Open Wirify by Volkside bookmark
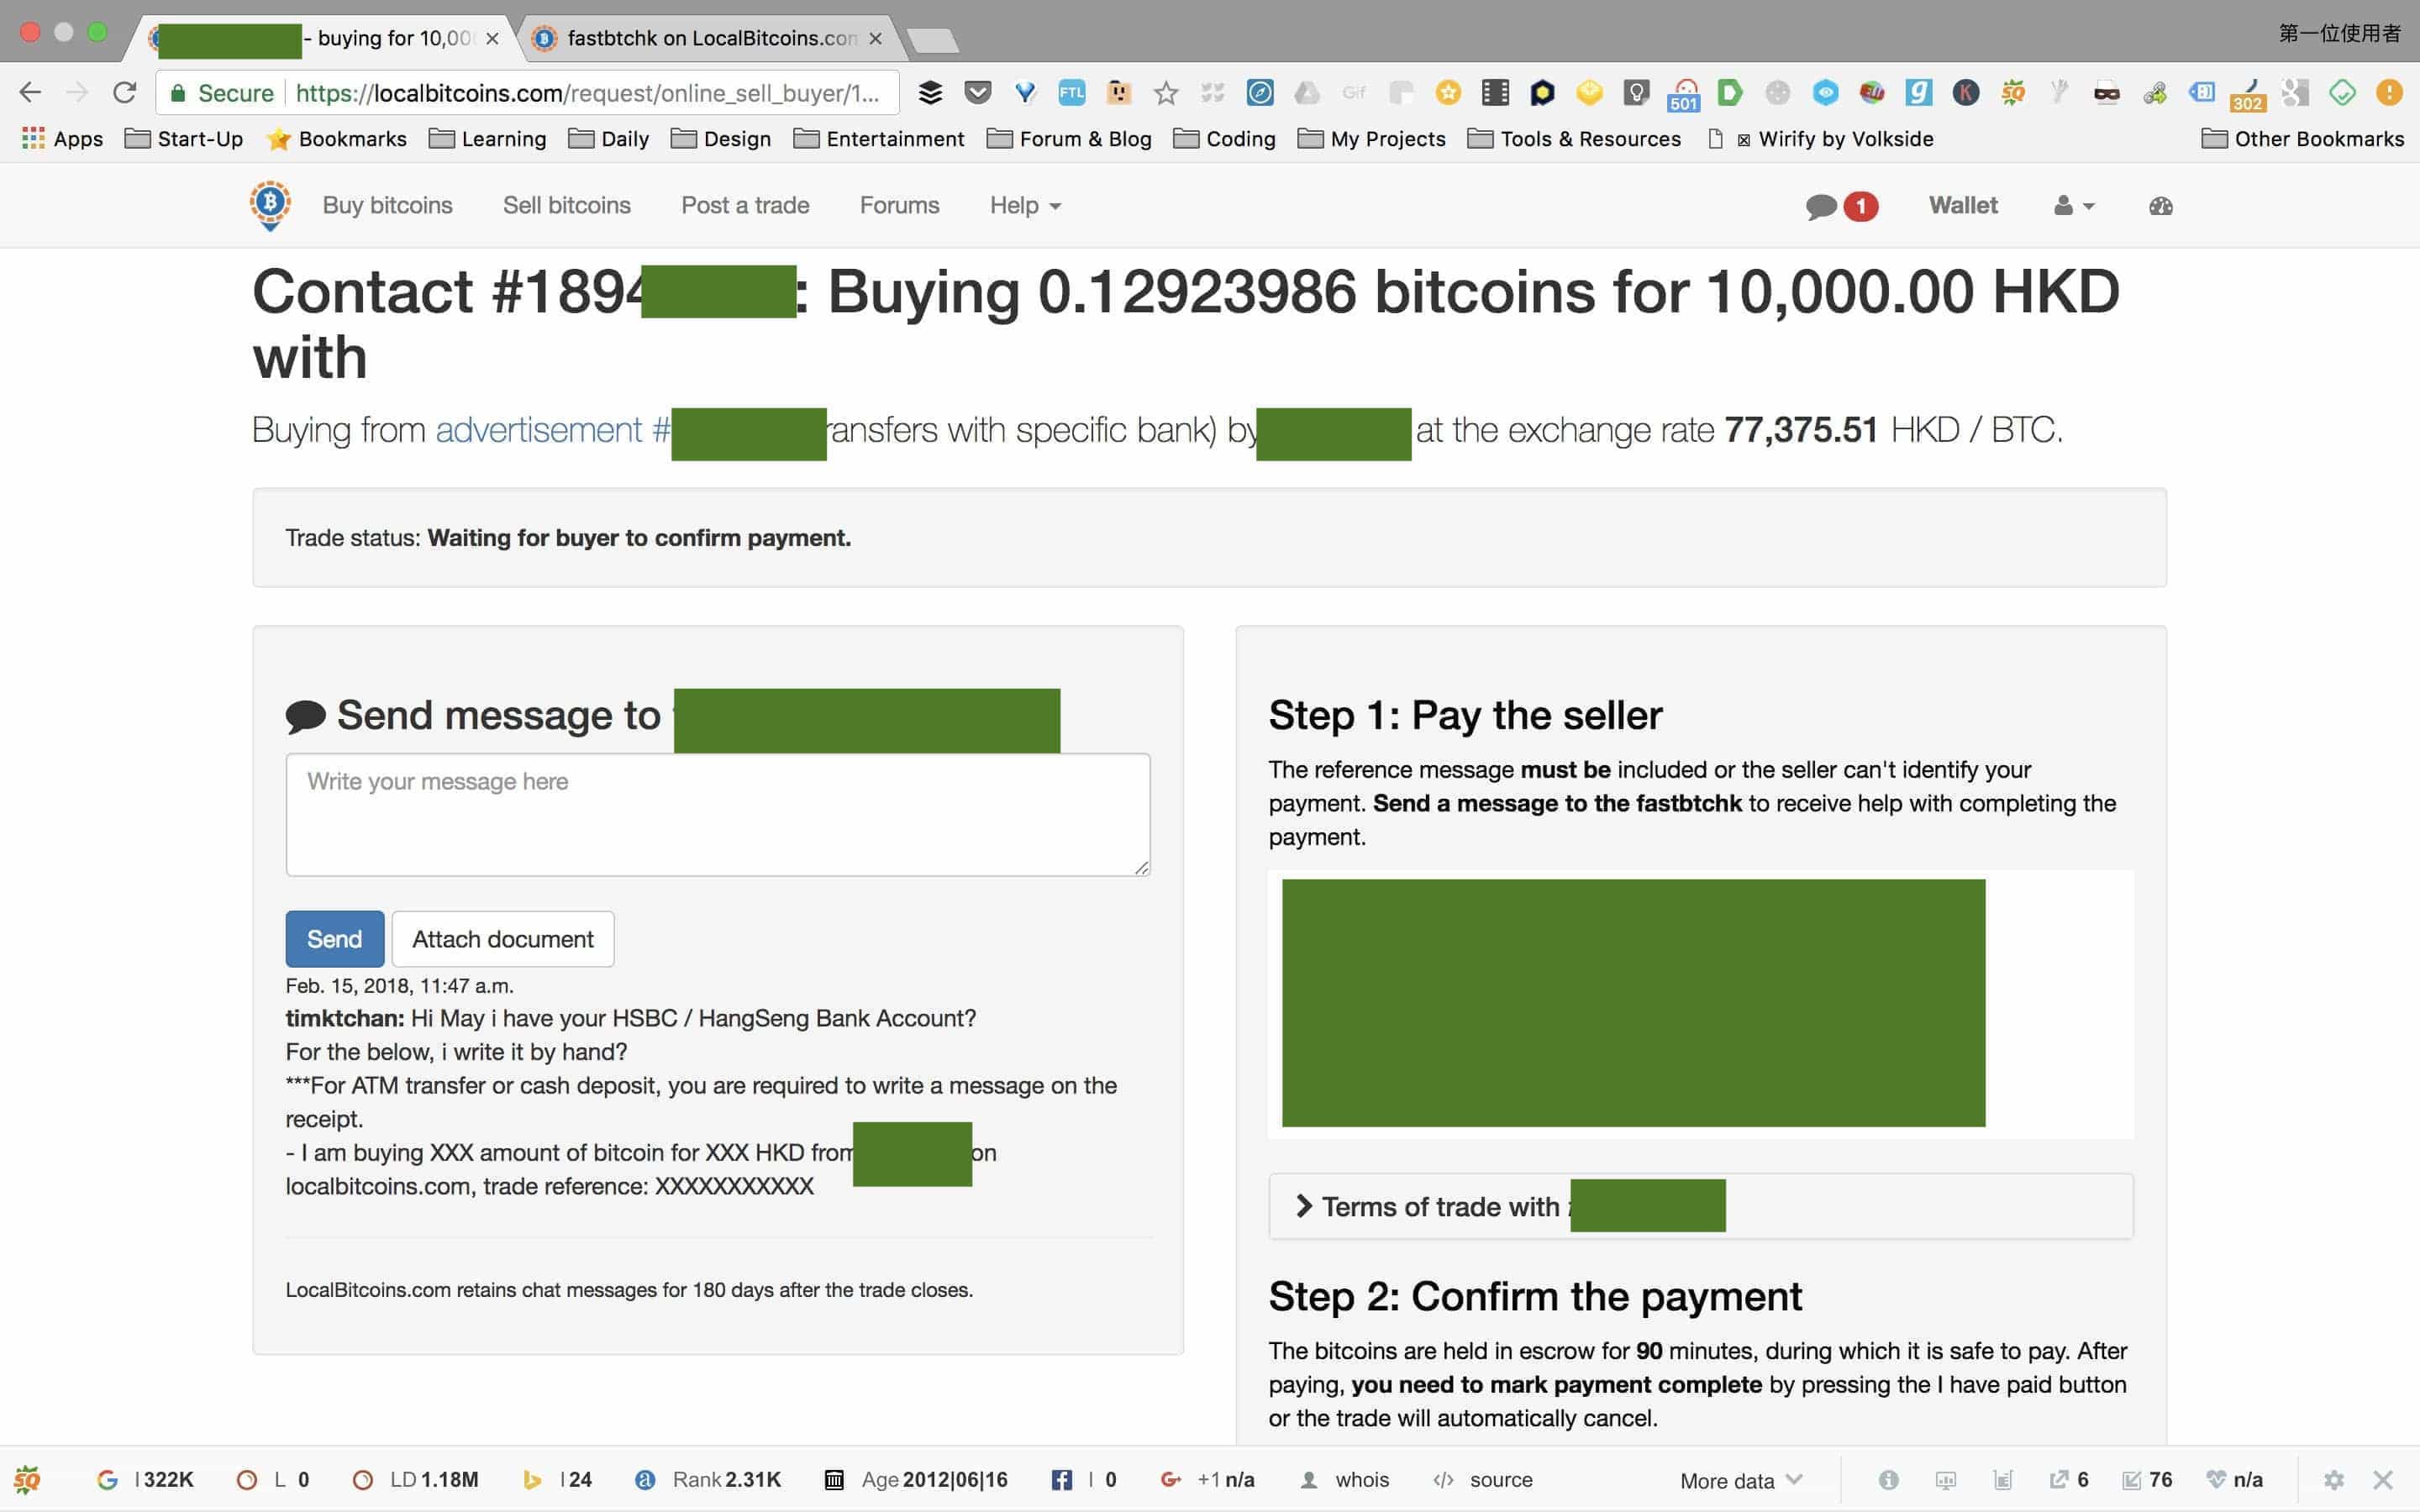The width and height of the screenshot is (2420, 1512). pos(1820,139)
